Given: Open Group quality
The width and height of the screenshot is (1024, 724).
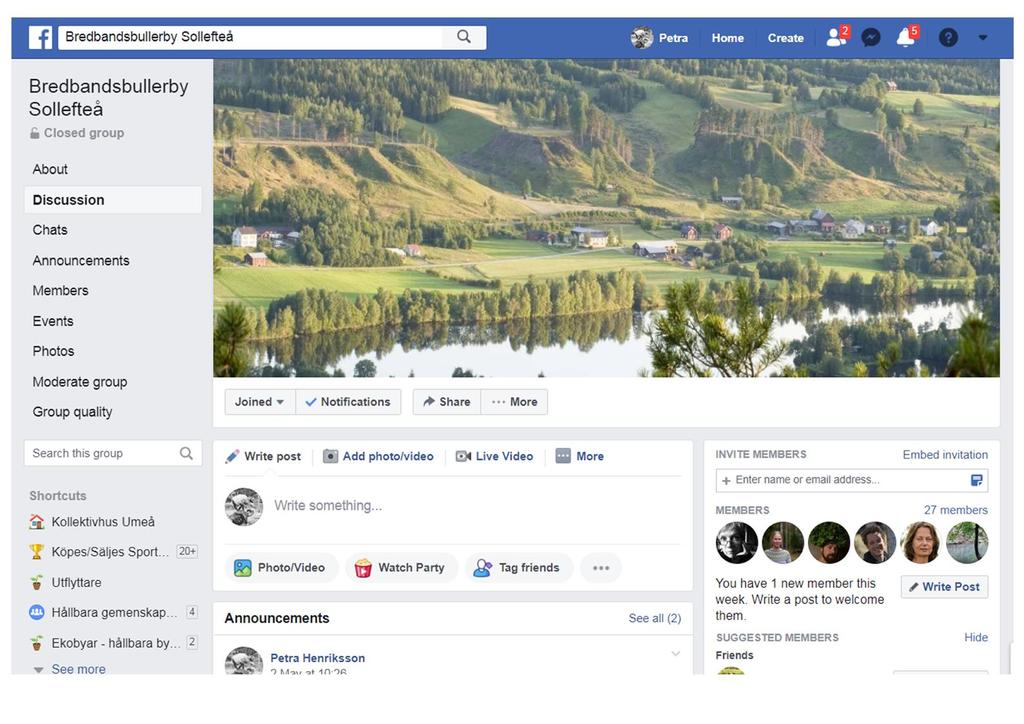Looking at the screenshot, I should [x=72, y=412].
